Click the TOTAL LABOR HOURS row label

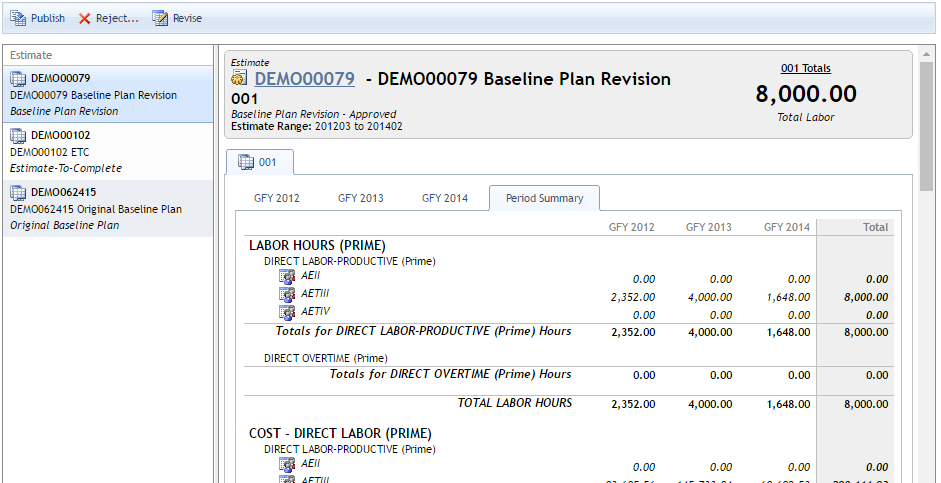[515, 403]
